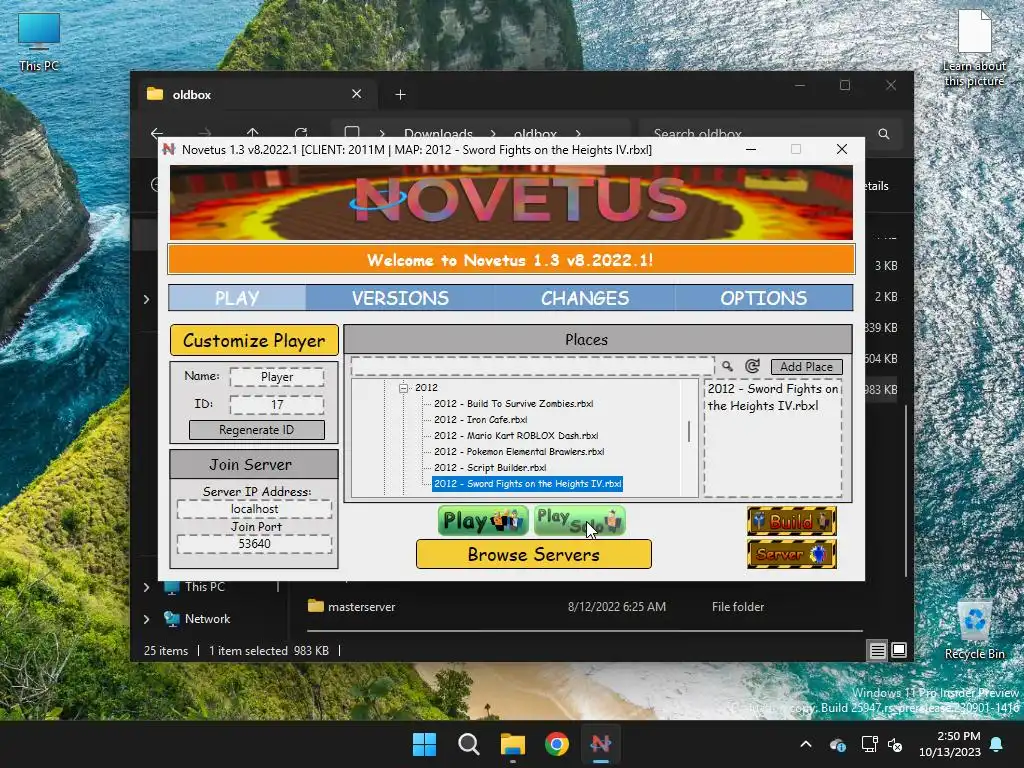The image size is (1024, 768).
Task: Close the File Explorer window
Action: [x=891, y=86]
